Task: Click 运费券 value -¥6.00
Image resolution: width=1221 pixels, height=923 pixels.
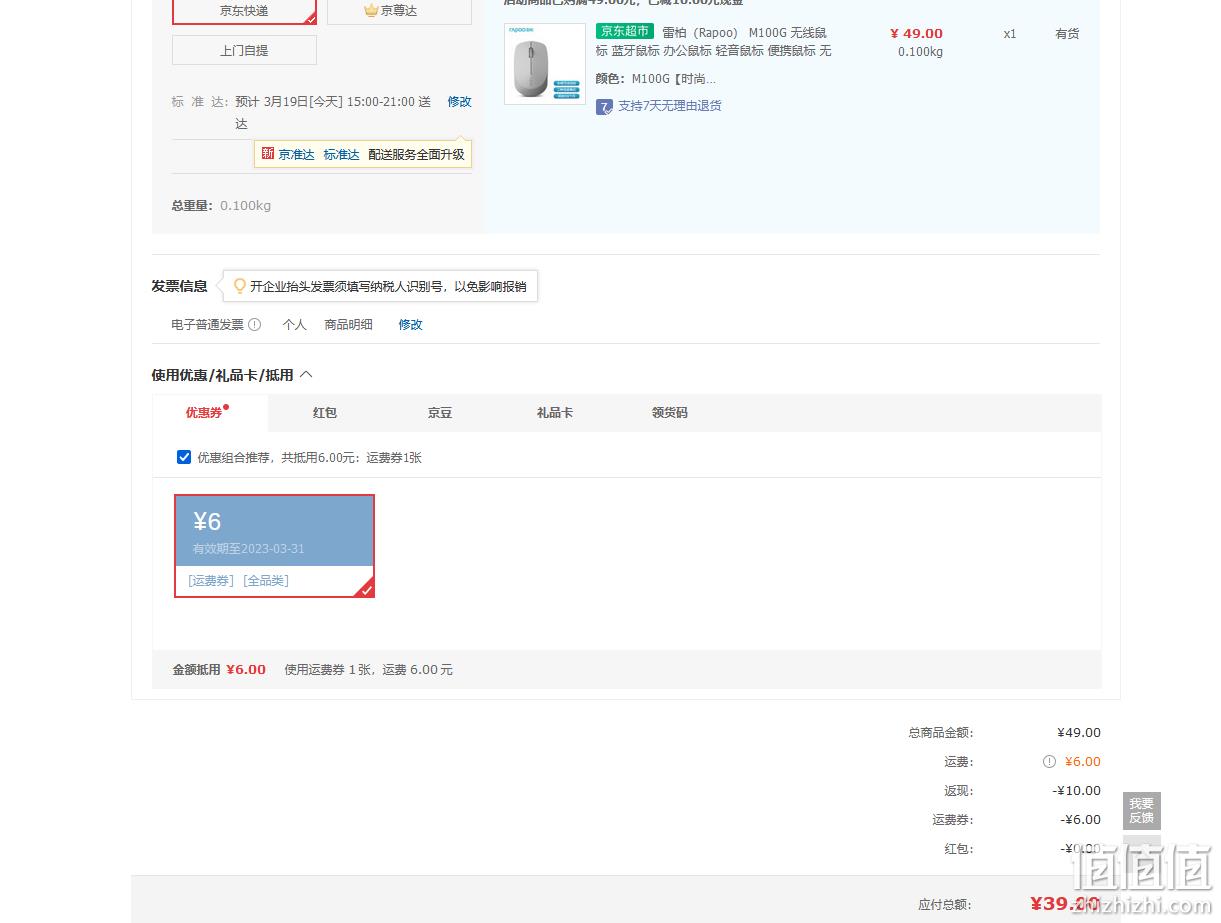Action: coord(1081,820)
